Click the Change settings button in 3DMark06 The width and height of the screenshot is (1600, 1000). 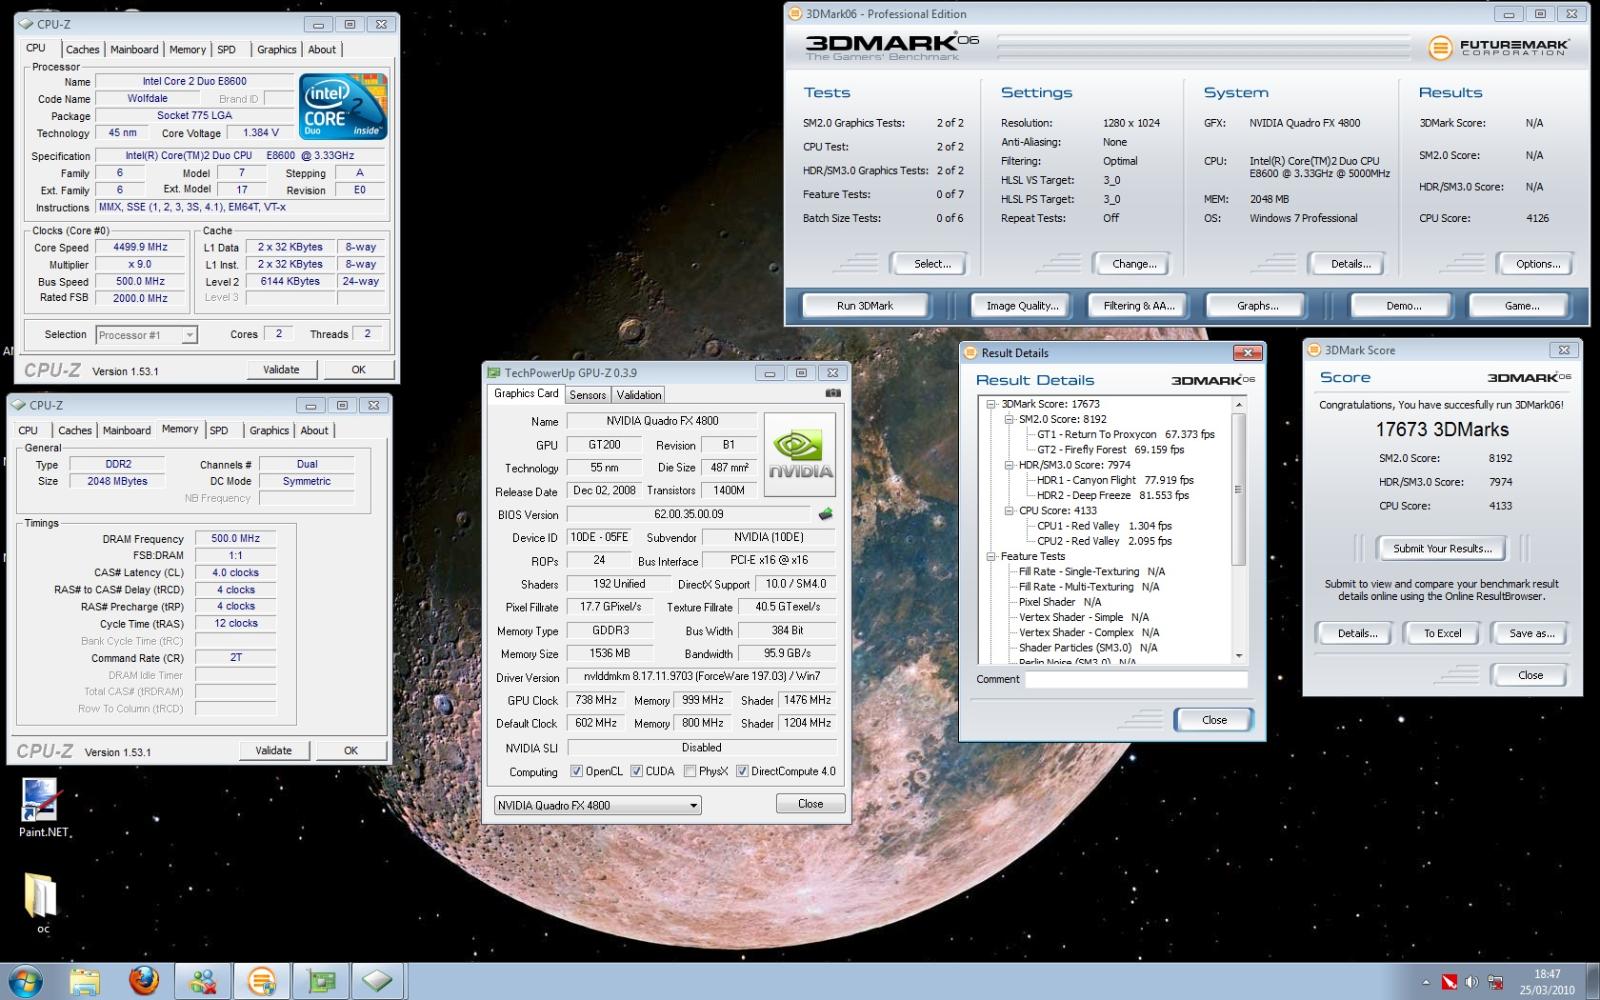pyautogui.click(x=1134, y=264)
